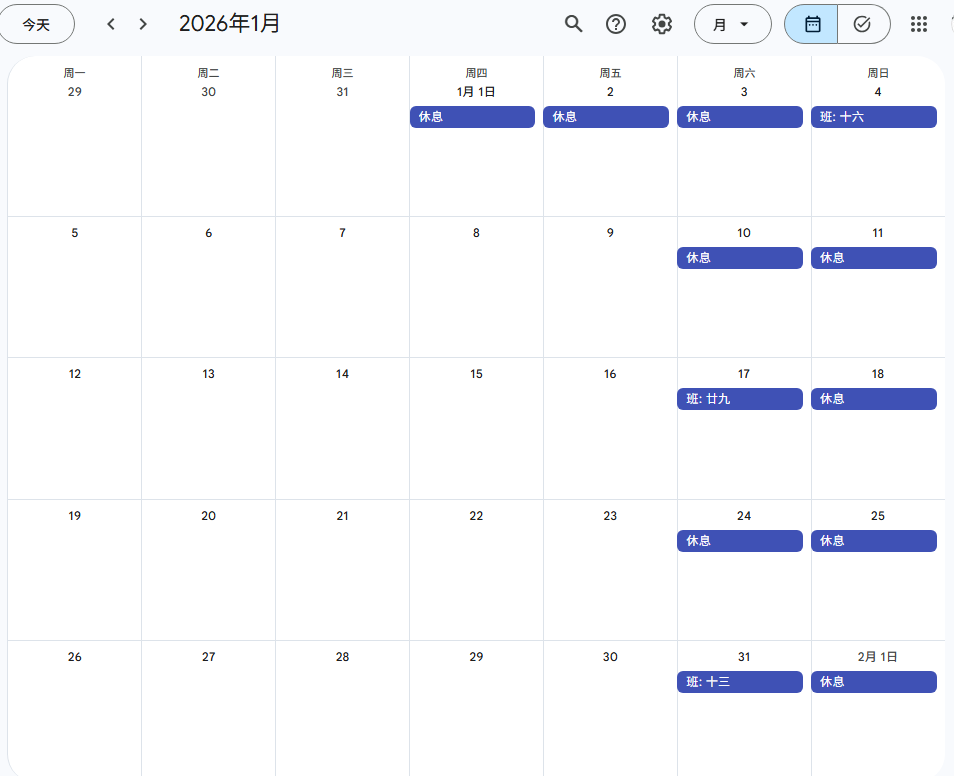The width and height of the screenshot is (954, 776).
Task: Open the Google apps grid
Action: (918, 24)
